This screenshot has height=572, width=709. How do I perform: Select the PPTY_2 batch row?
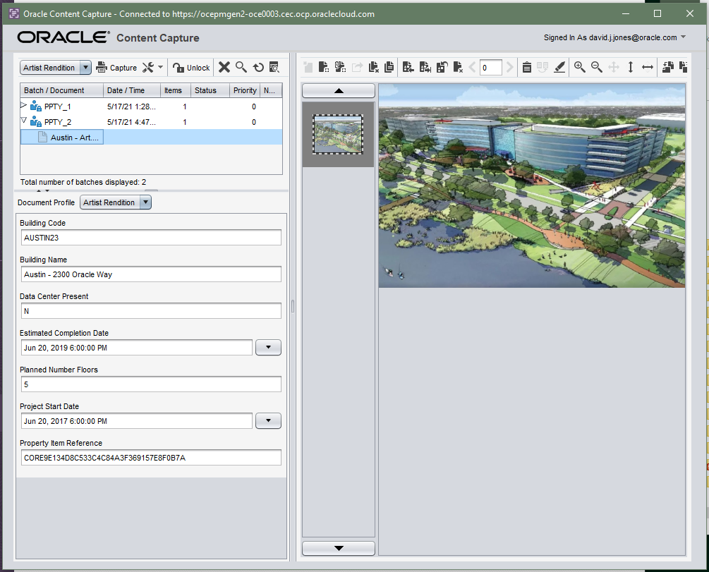[x=151, y=122]
